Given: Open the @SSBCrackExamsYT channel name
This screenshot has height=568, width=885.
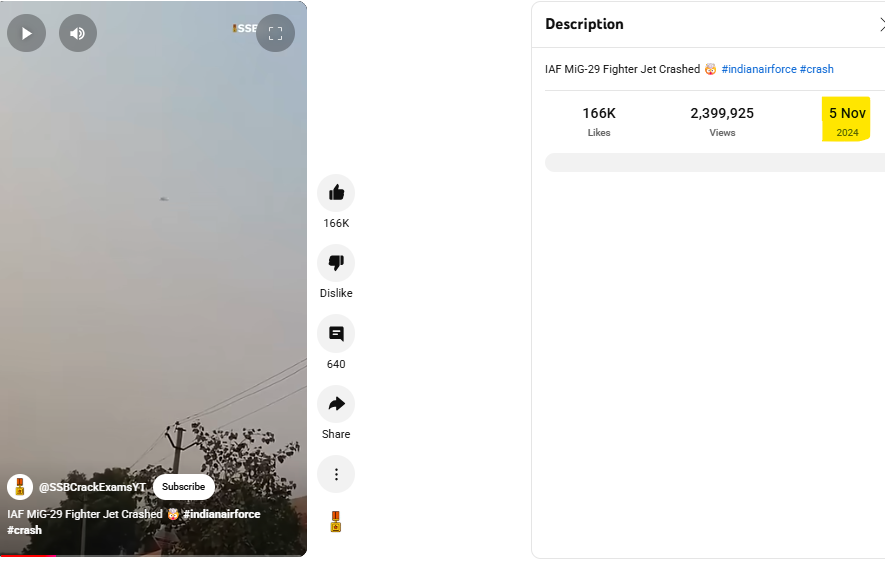Looking at the screenshot, I should 92,487.
